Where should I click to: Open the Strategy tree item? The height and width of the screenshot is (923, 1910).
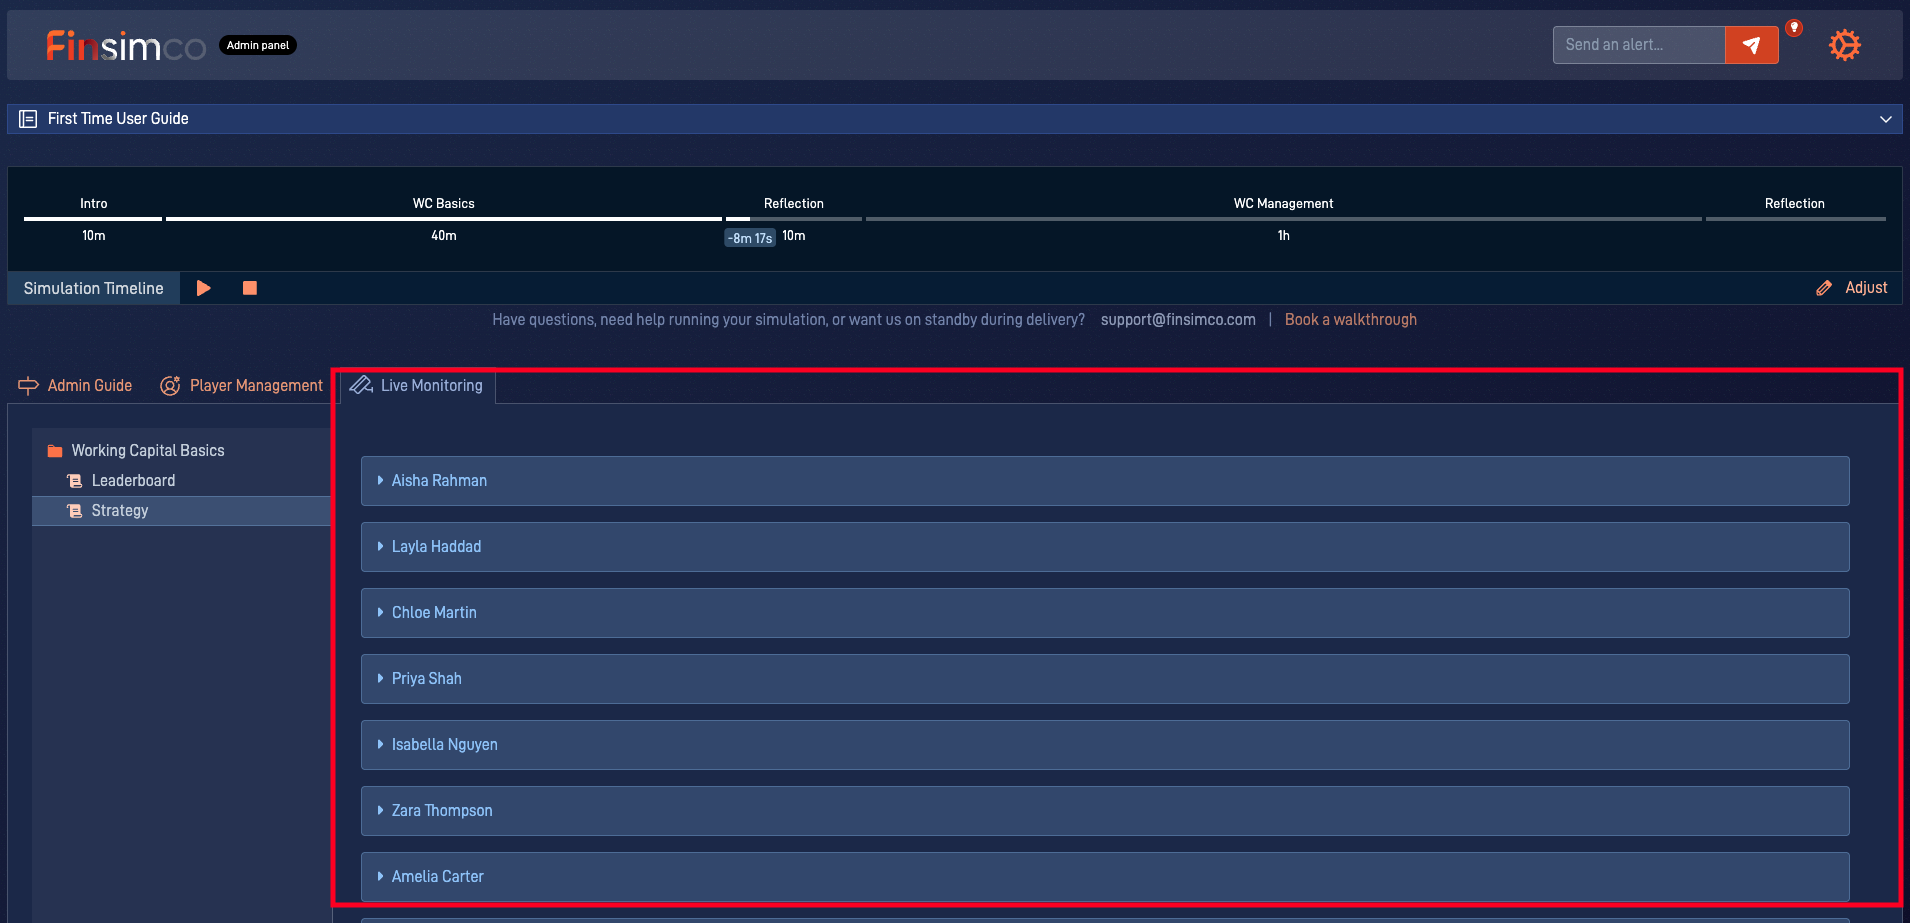(120, 511)
